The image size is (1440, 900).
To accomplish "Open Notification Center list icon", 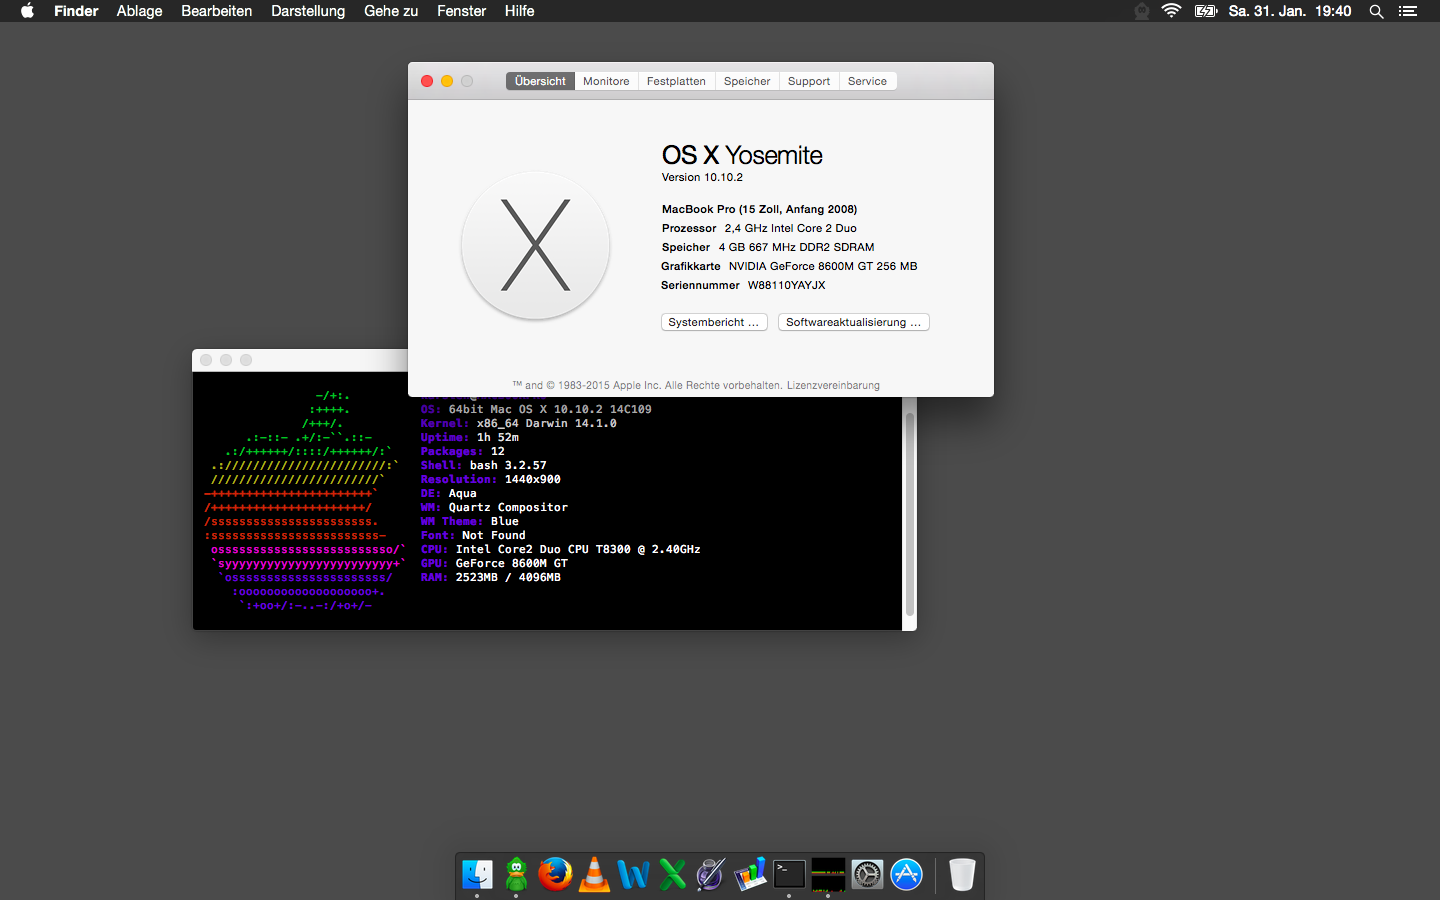I will (1408, 11).
